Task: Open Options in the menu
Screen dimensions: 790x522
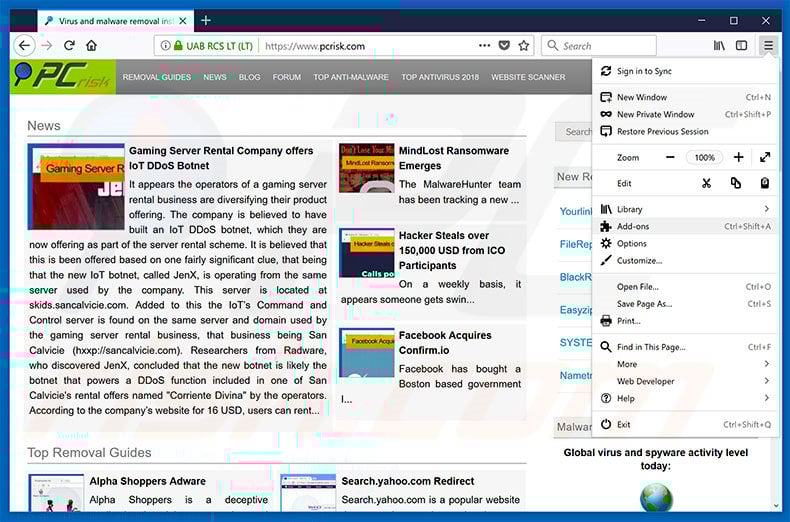Action: point(684,243)
